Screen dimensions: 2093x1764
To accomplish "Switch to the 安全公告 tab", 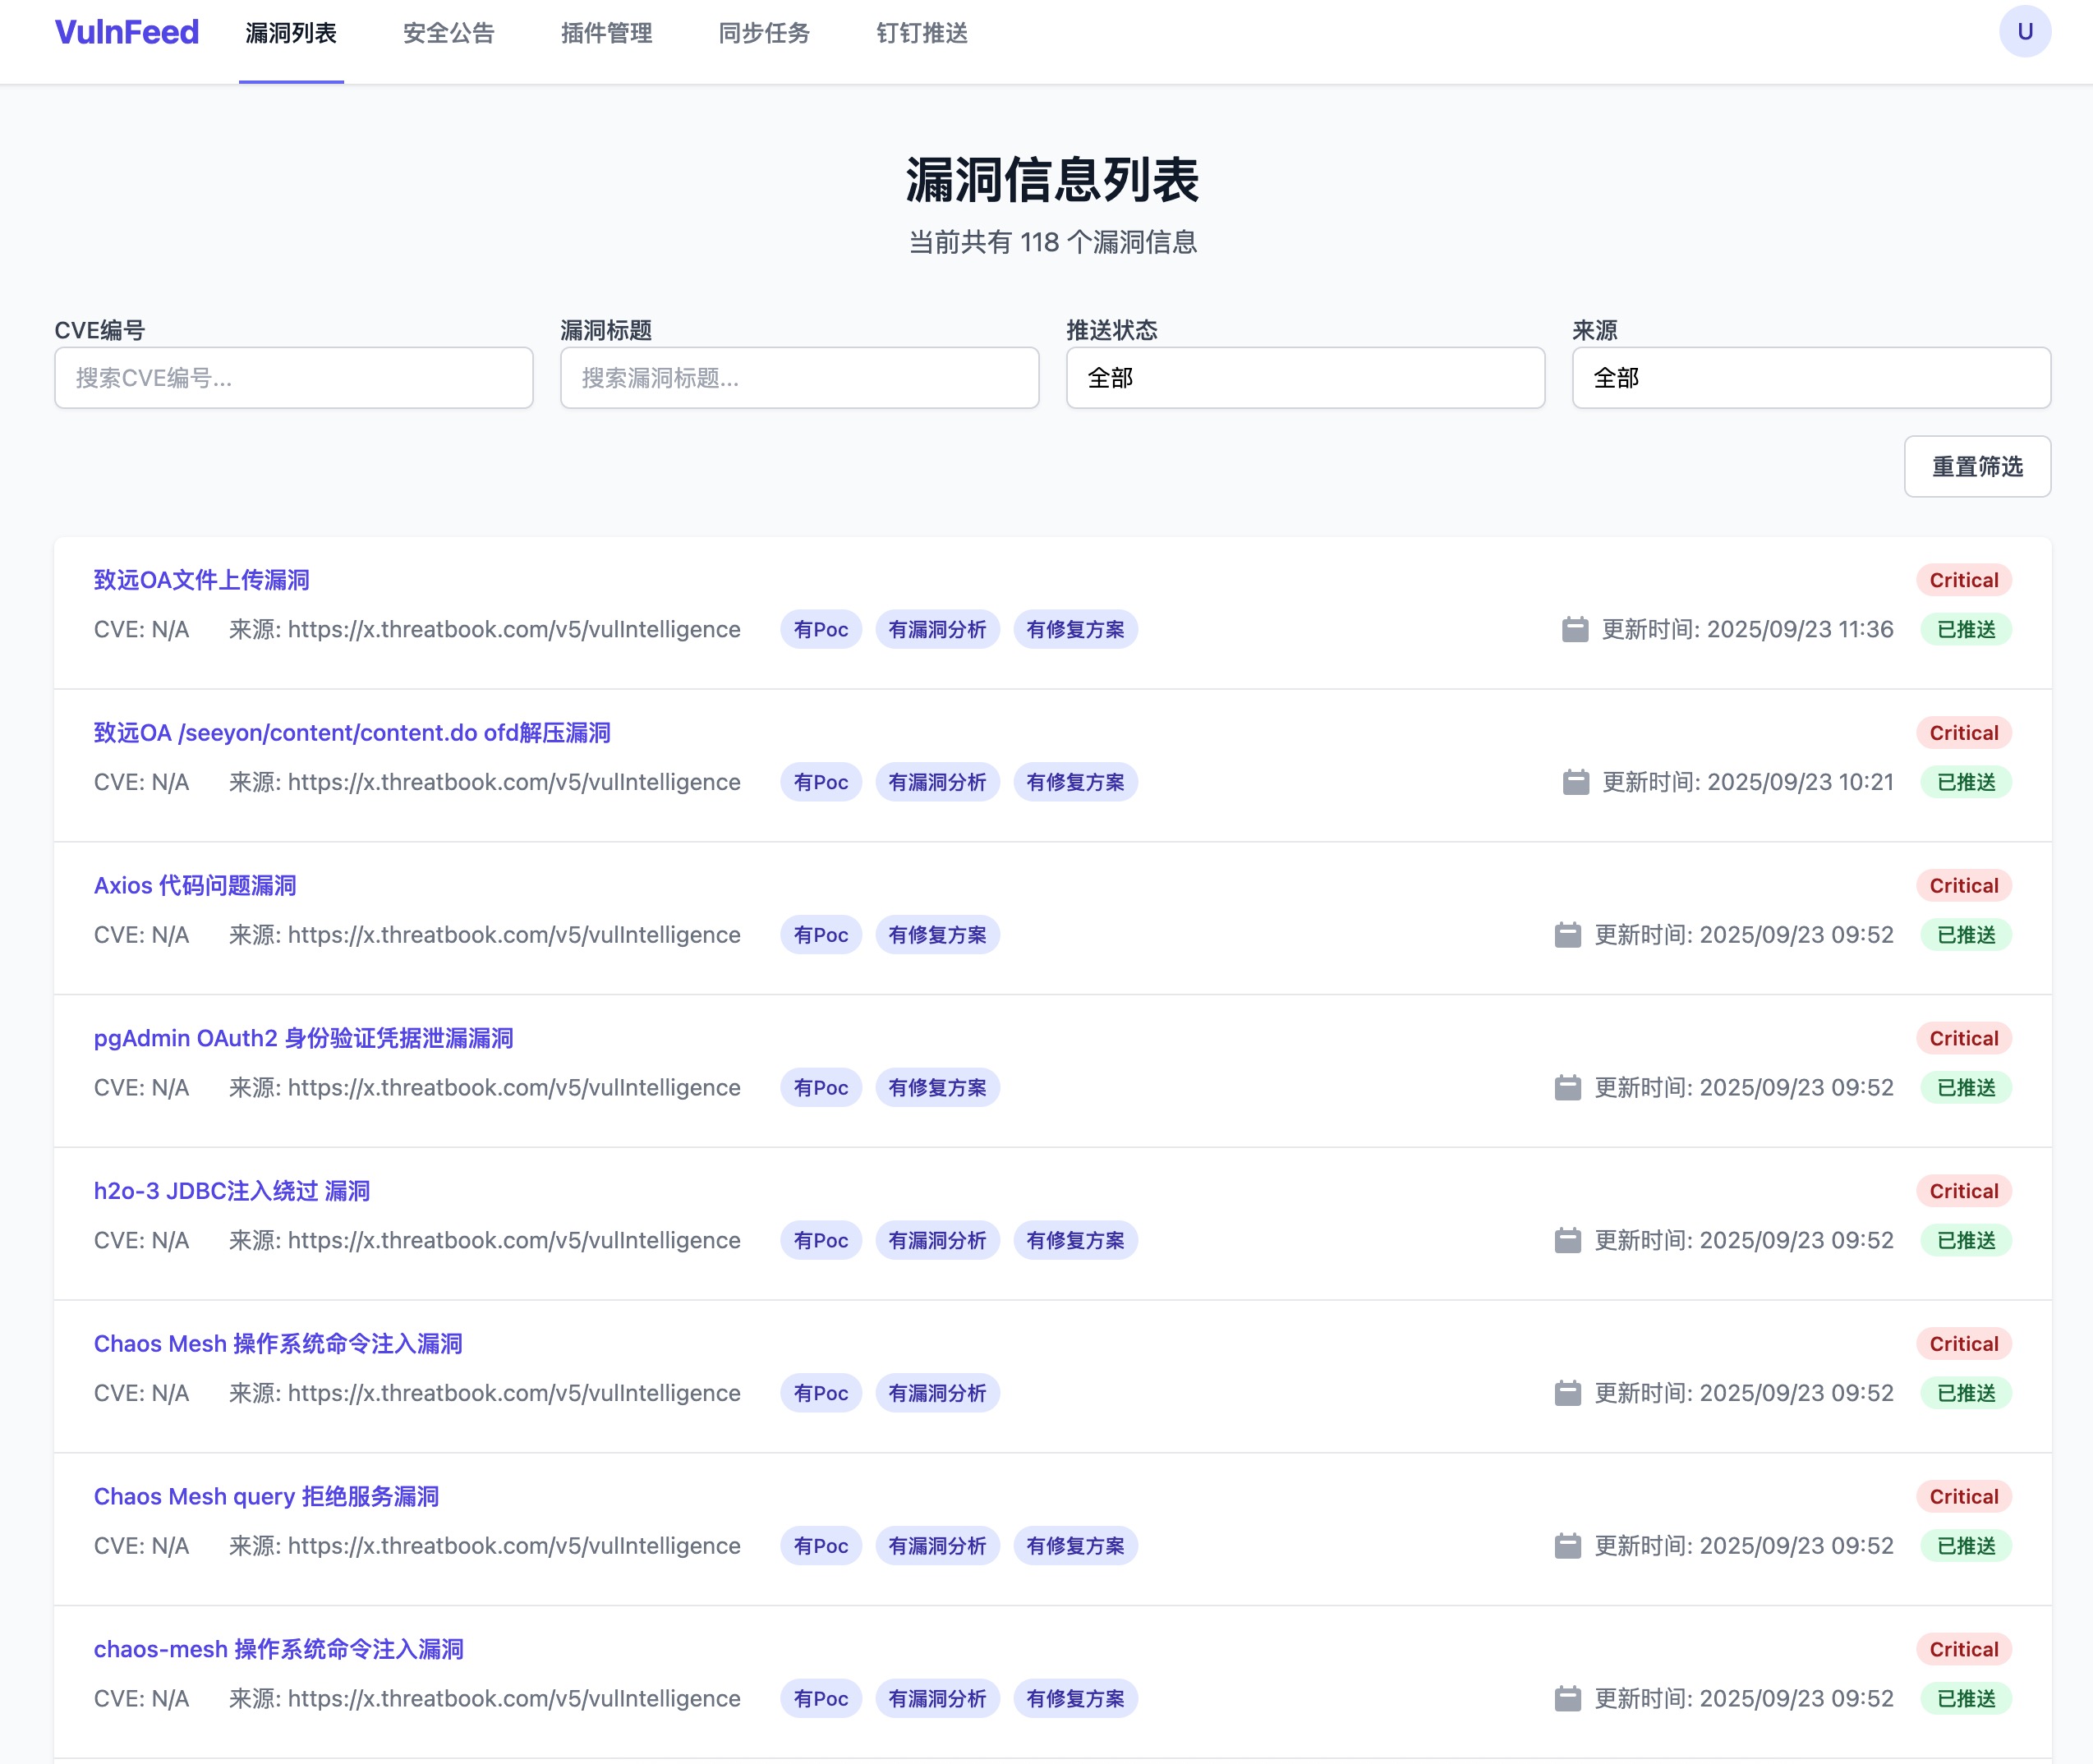I will 448,33.
